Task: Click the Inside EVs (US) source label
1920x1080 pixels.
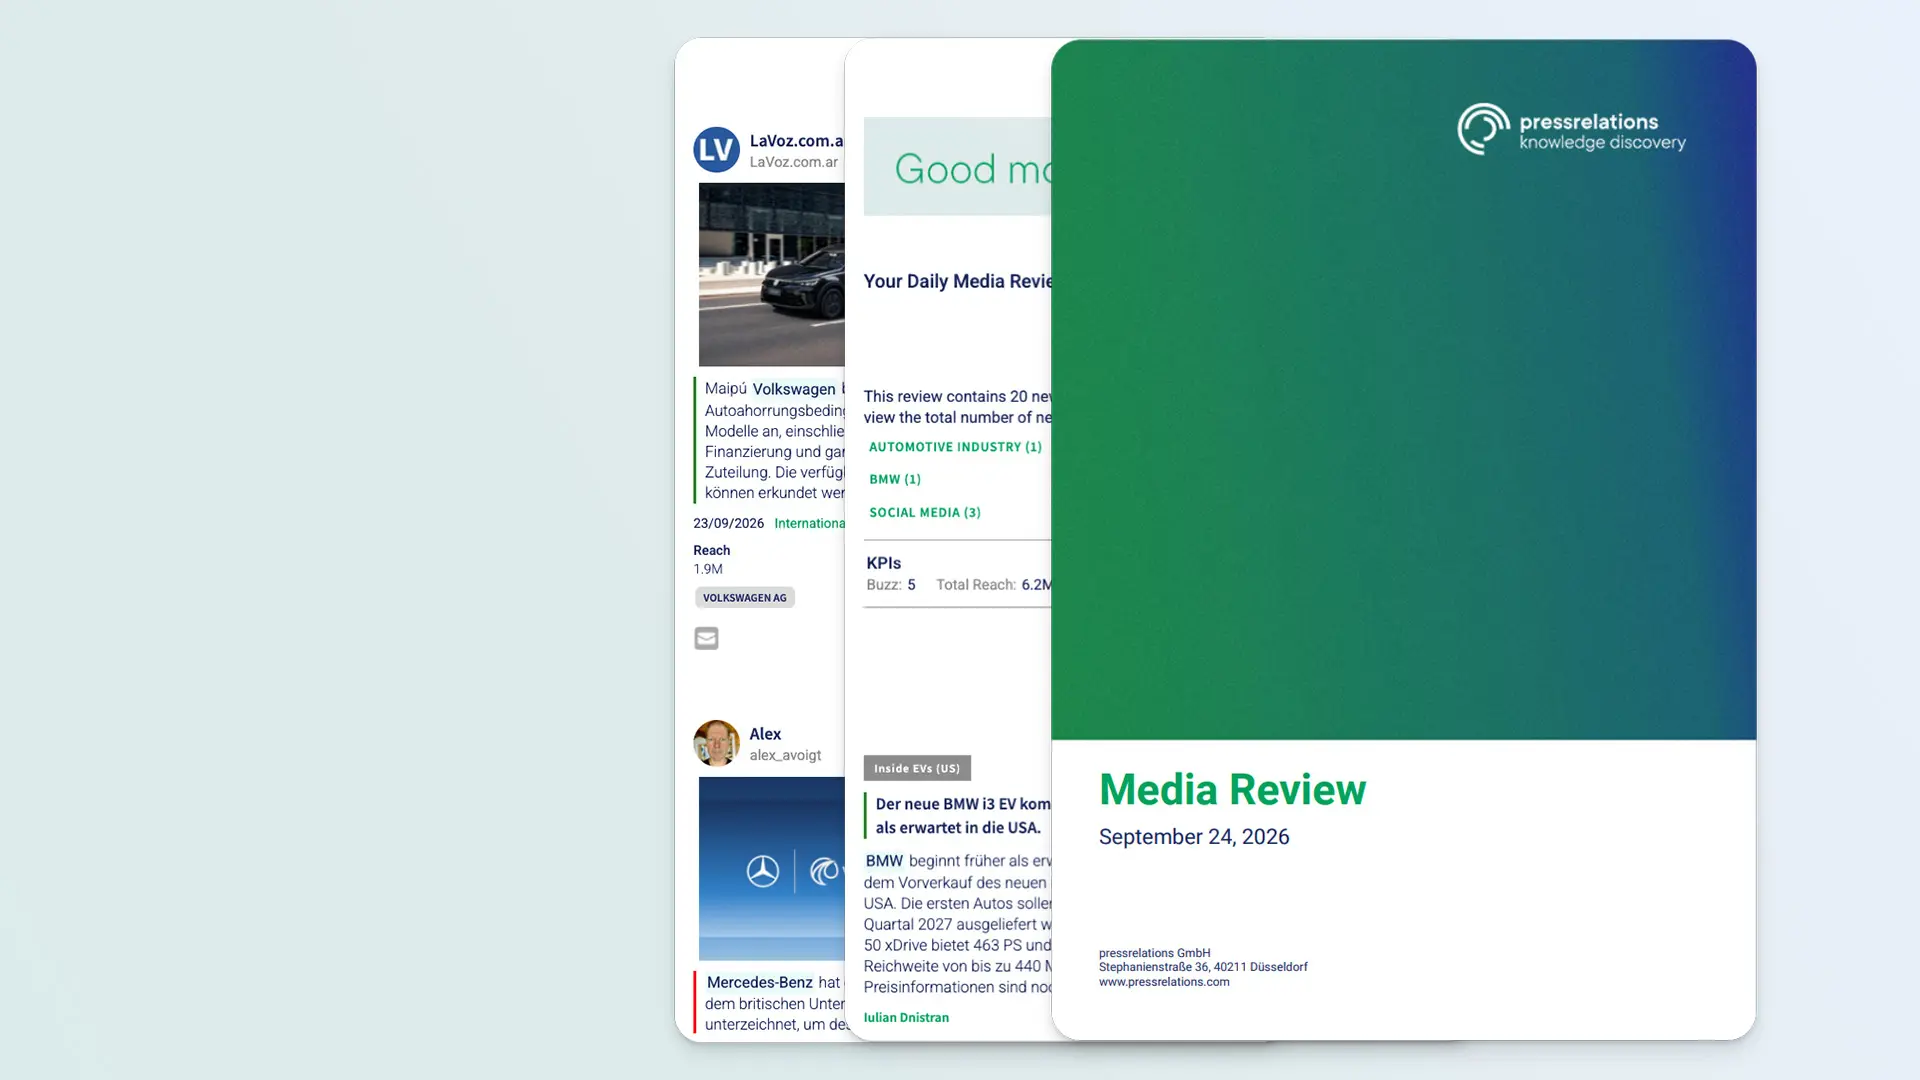Action: coord(917,768)
